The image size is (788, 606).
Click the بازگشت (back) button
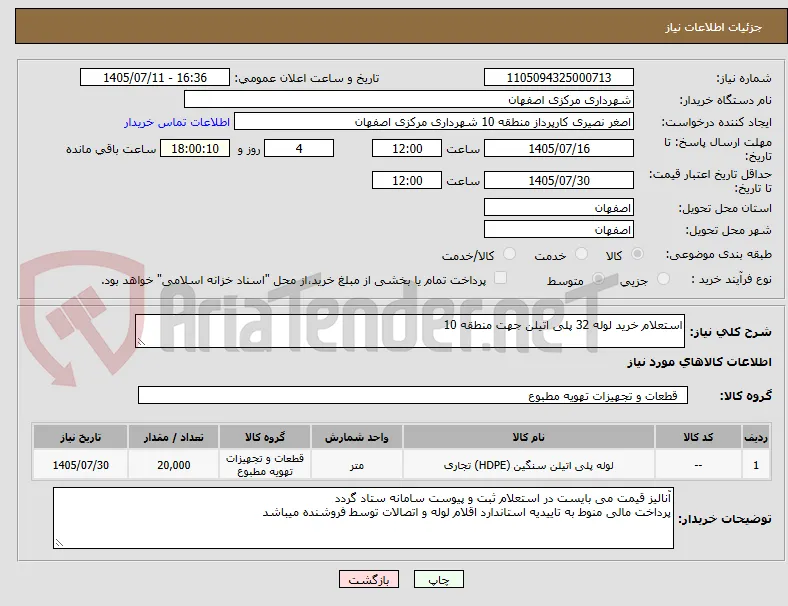369,579
